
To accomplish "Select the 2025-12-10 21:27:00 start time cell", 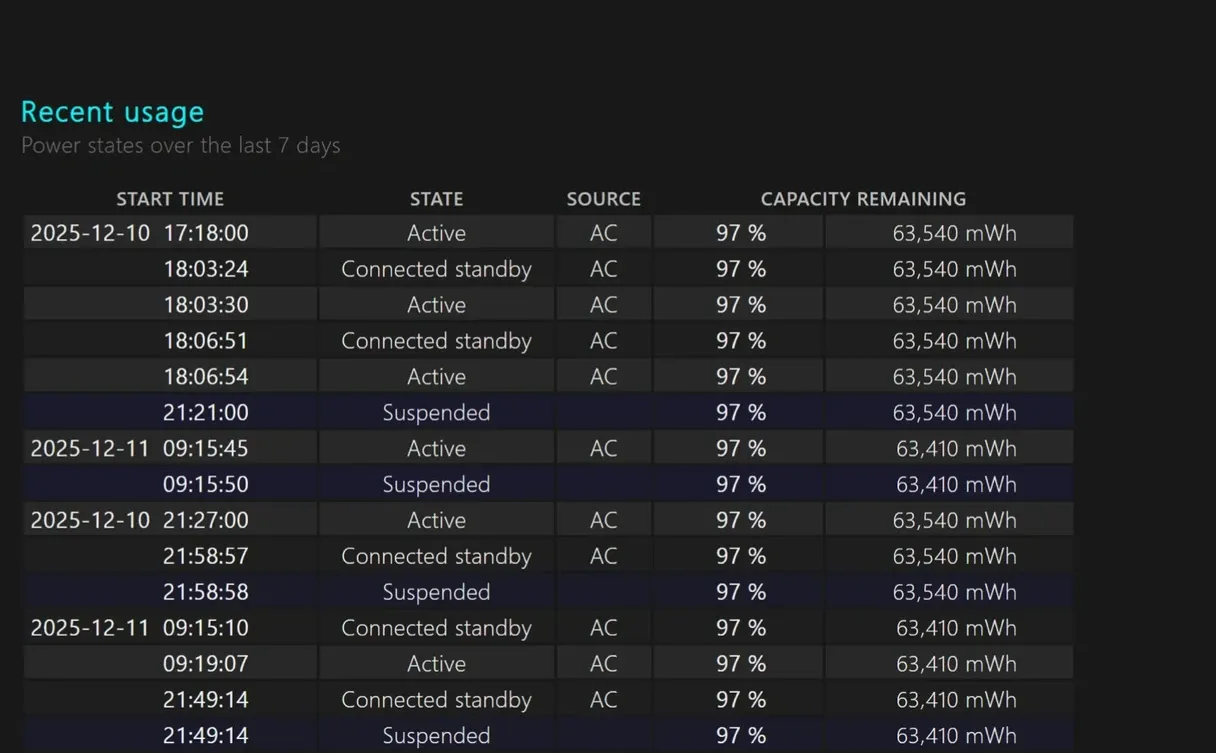I will [140, 521].
